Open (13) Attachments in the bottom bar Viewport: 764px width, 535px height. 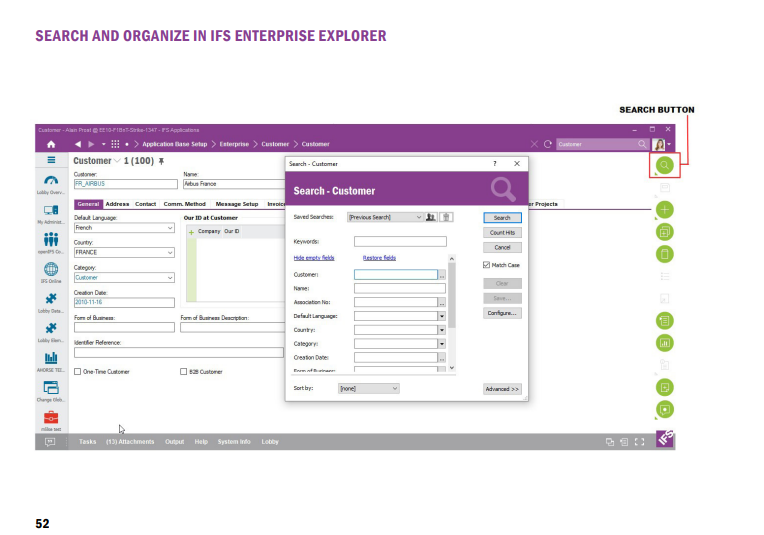(130, 442)
